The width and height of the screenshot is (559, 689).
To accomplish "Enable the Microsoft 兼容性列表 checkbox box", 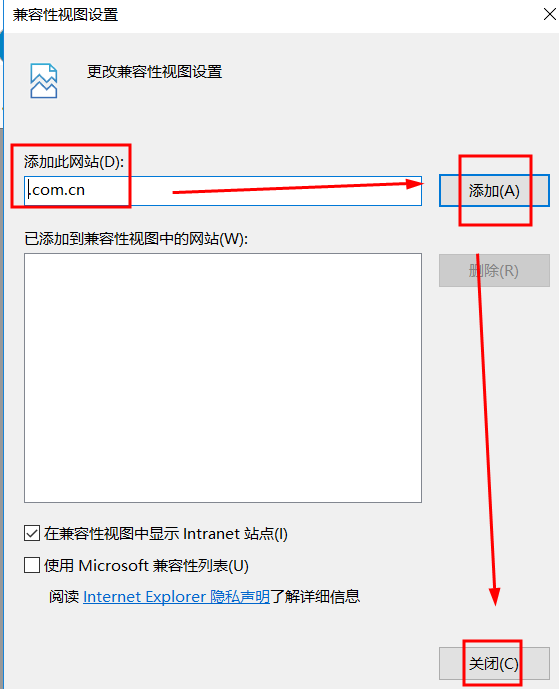I will tap(32, 565).
